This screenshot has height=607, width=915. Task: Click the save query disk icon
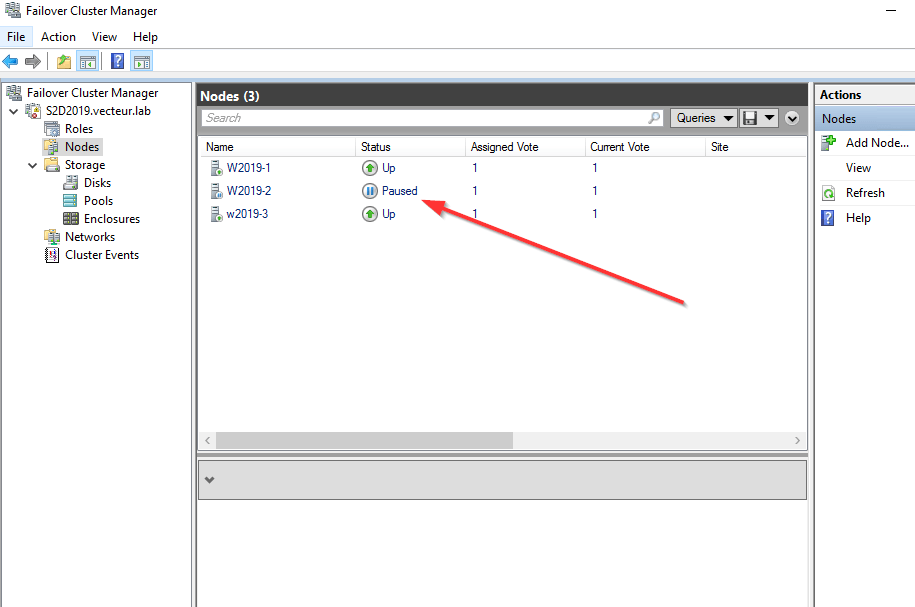click(x=751, y=118)
